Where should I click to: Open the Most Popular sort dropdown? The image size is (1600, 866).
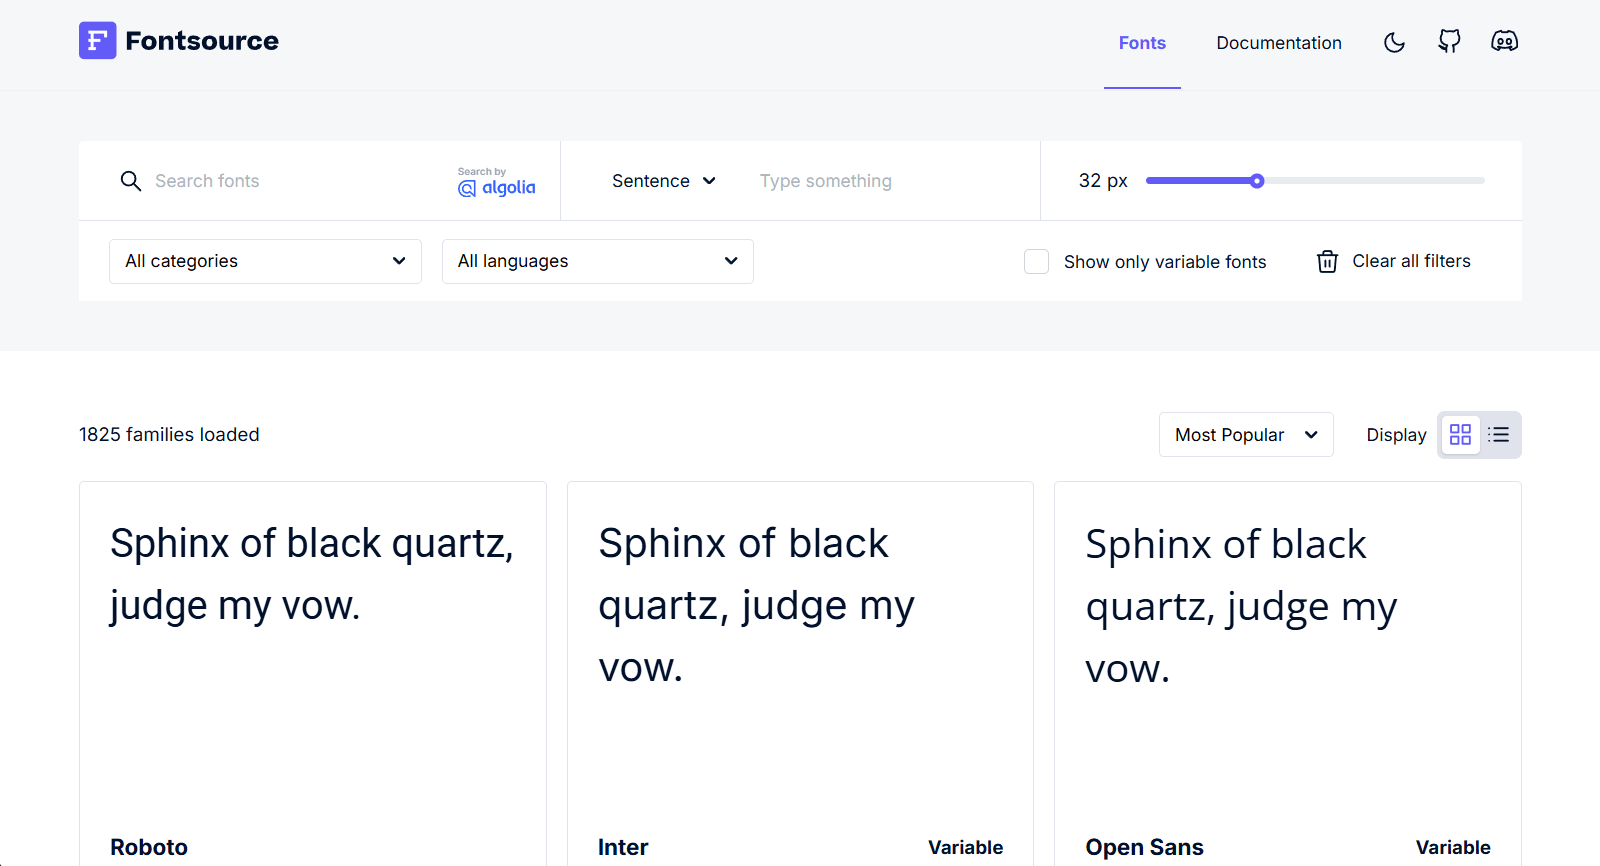point(1245,434)
